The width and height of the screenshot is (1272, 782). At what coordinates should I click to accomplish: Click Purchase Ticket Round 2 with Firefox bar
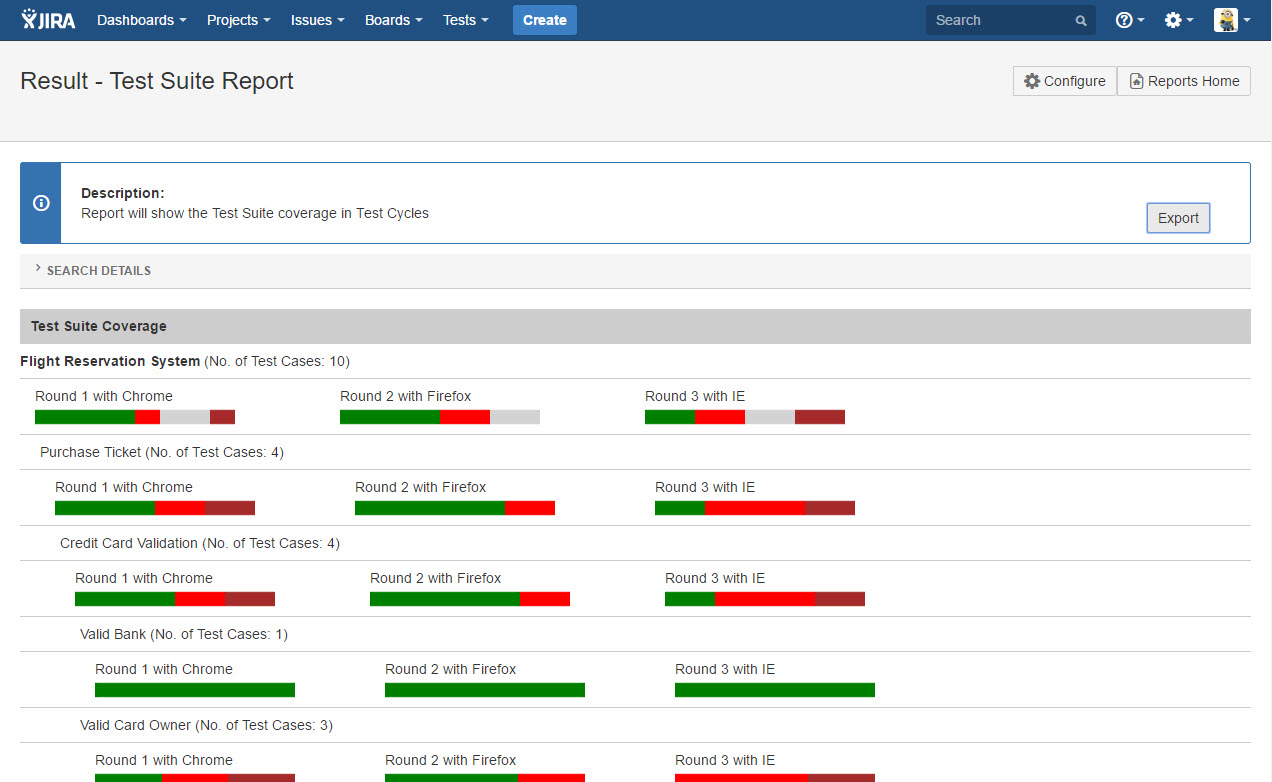[455, 508]
